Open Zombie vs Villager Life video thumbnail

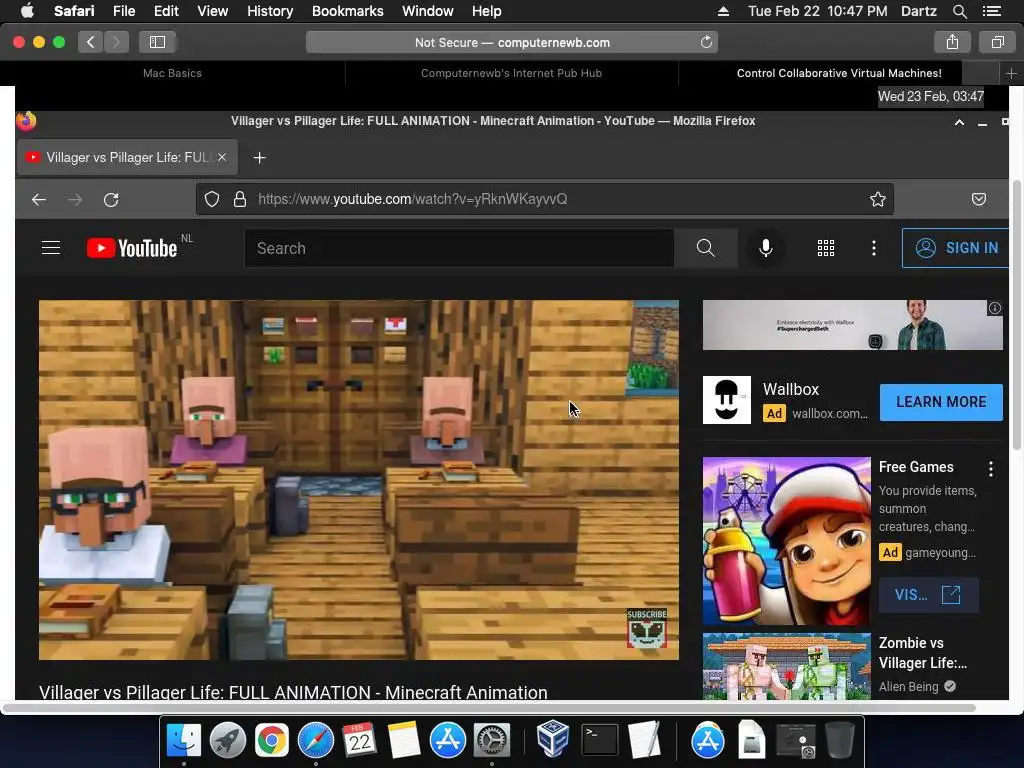tap(787, 666)
